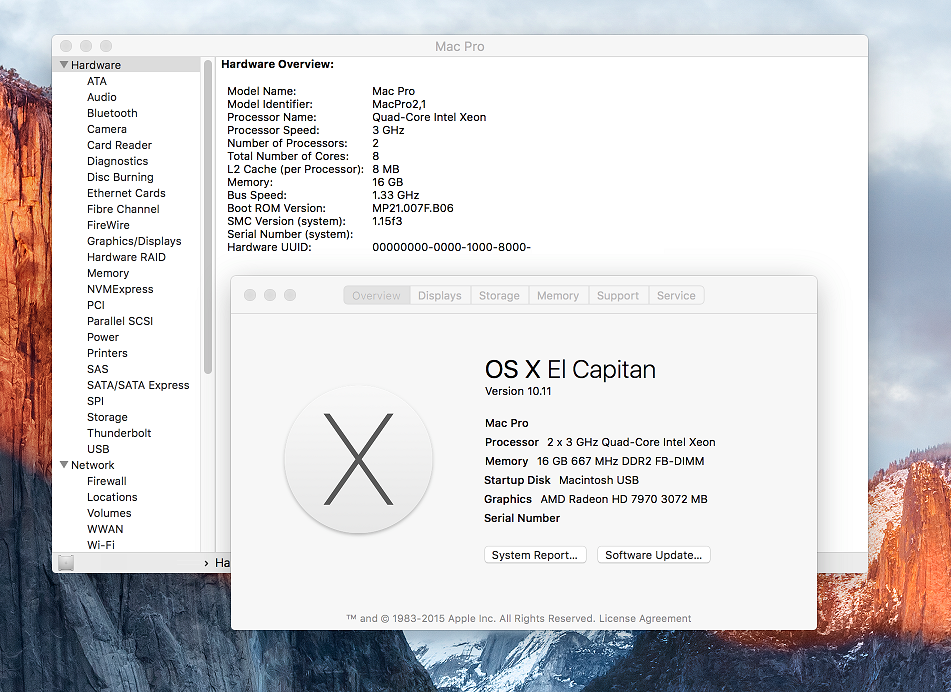Select SAS in the sidebar
This screenshot has height=692, width=951.
click(98, 369)
